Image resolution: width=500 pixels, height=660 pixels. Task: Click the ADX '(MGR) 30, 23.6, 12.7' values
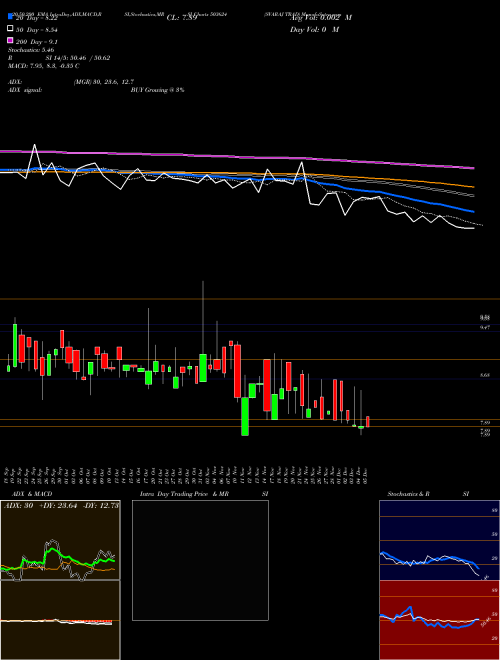(104, 82)
